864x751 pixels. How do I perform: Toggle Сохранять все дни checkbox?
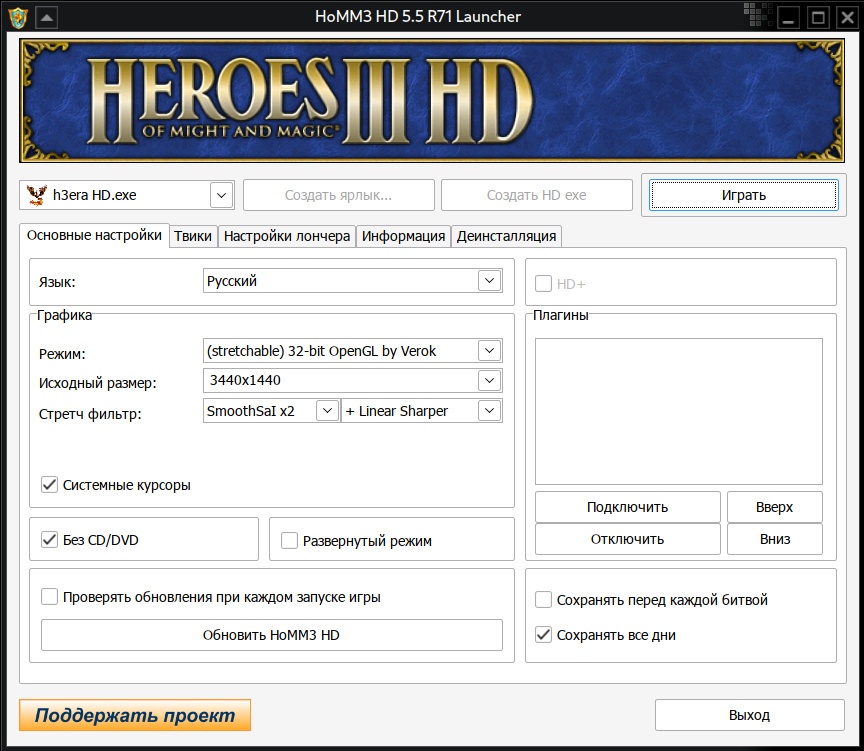[x=543, y=635]
